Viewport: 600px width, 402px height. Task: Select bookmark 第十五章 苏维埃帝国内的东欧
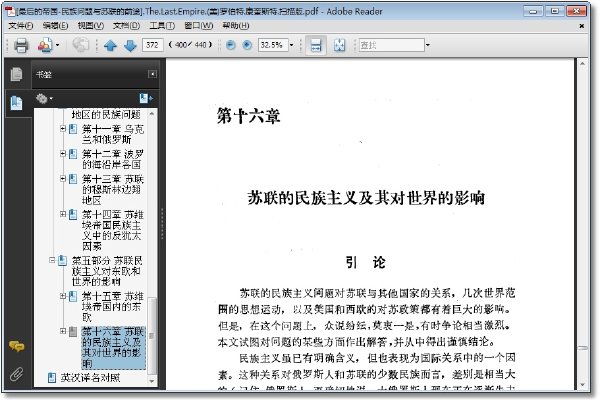[113, 307]
